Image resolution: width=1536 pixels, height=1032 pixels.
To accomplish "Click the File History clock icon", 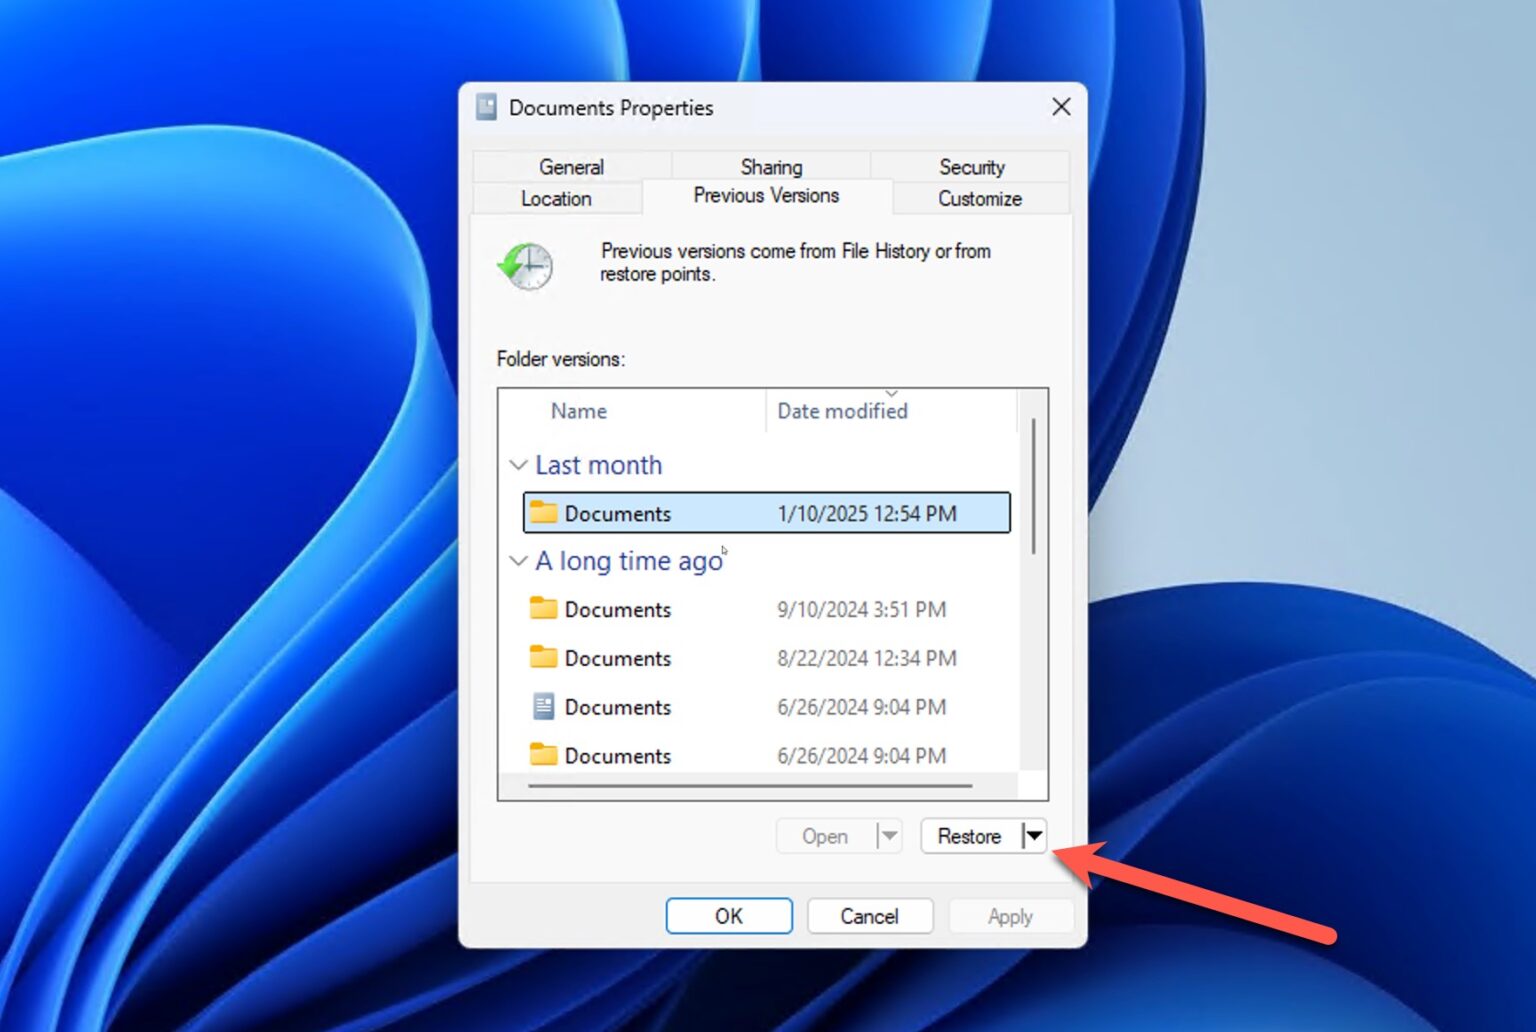I will [x=524, y=267].
